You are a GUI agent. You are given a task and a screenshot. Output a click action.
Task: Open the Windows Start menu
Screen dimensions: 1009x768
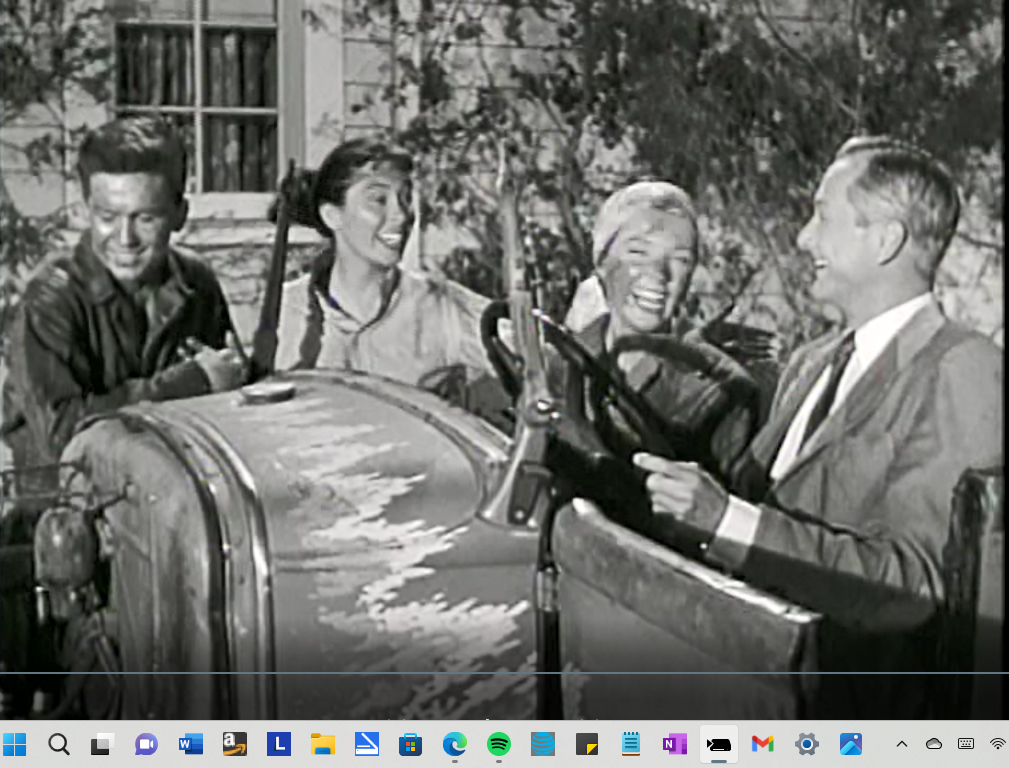pos(15,744)
